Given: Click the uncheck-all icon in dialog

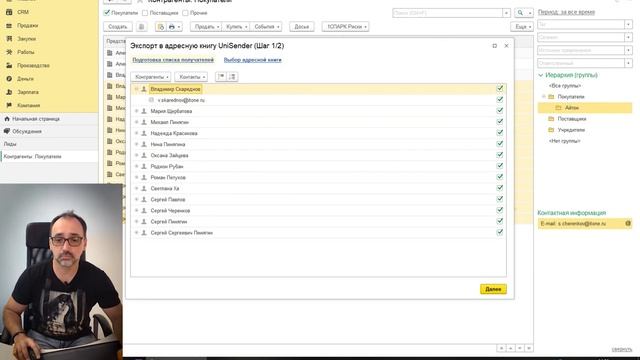Looking at the screenshot, I should (233, 76).
